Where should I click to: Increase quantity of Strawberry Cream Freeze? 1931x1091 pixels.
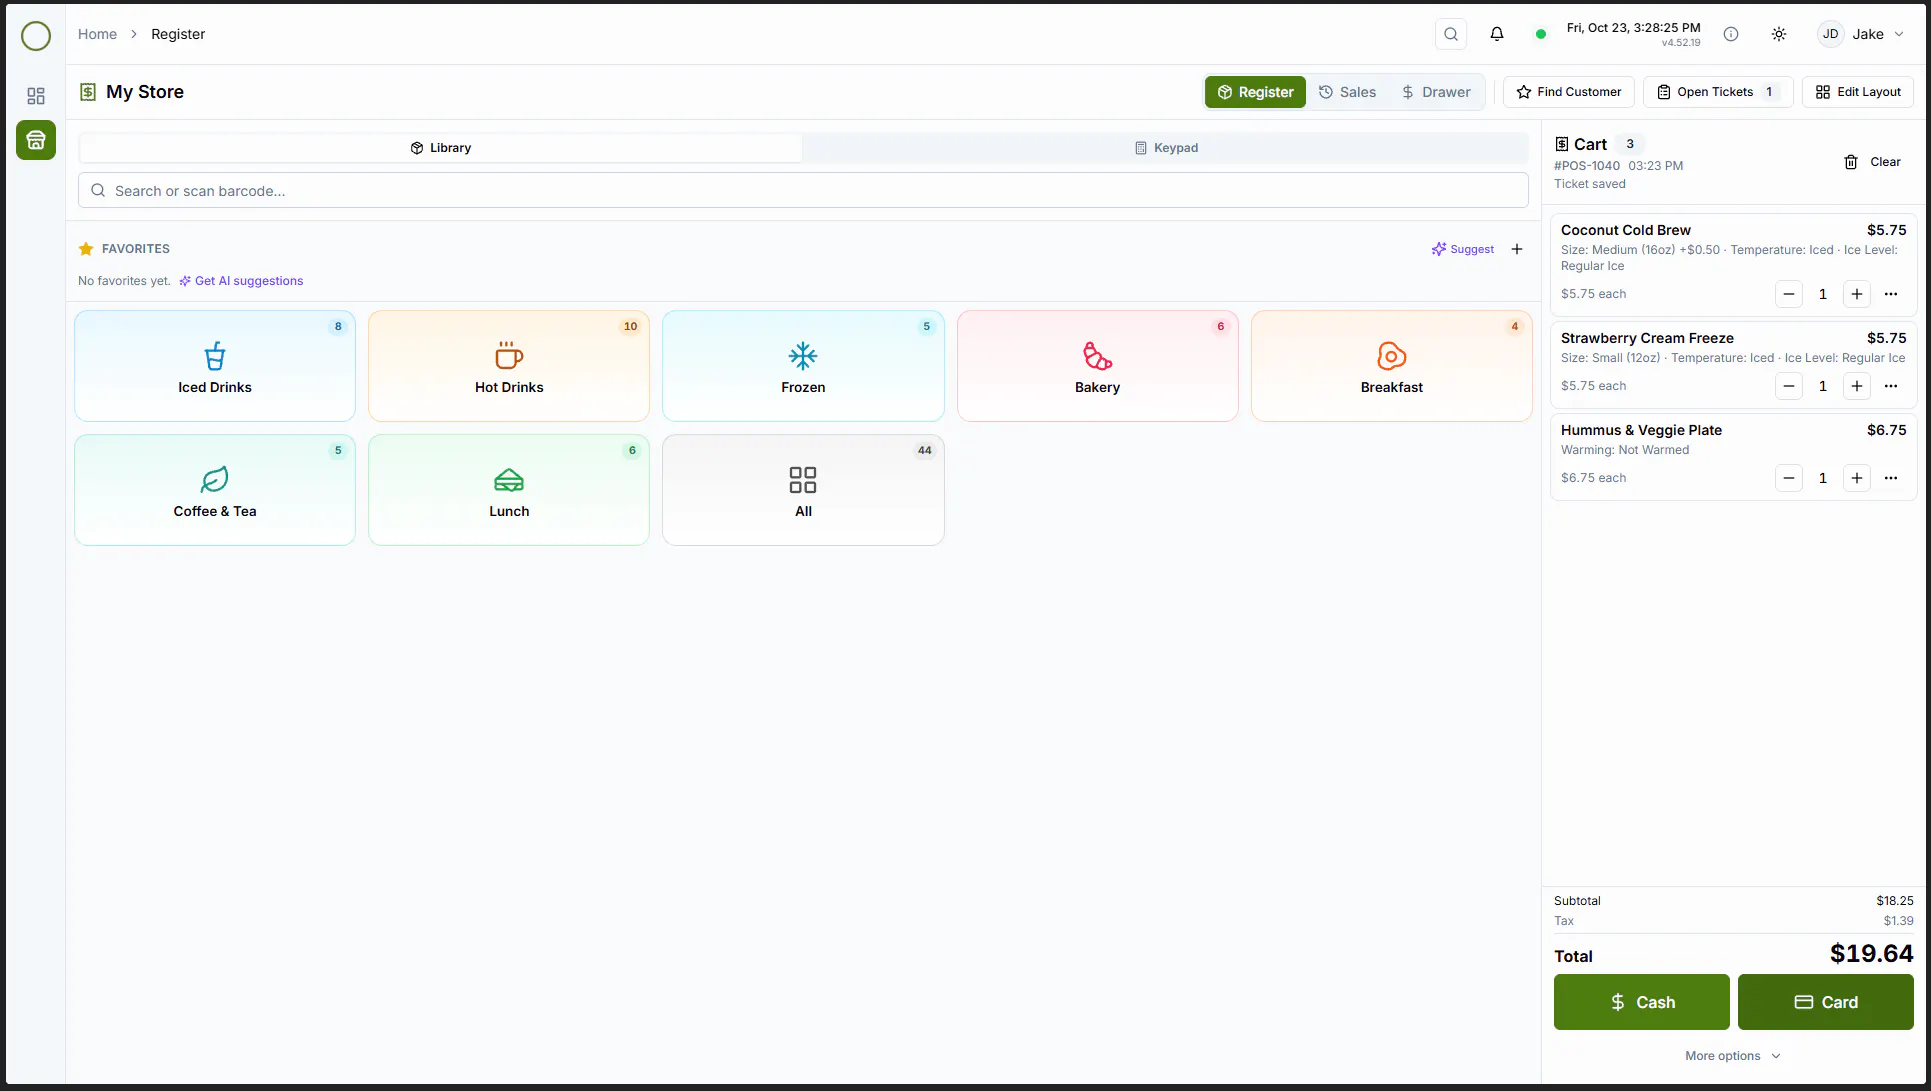[1856, 386]
